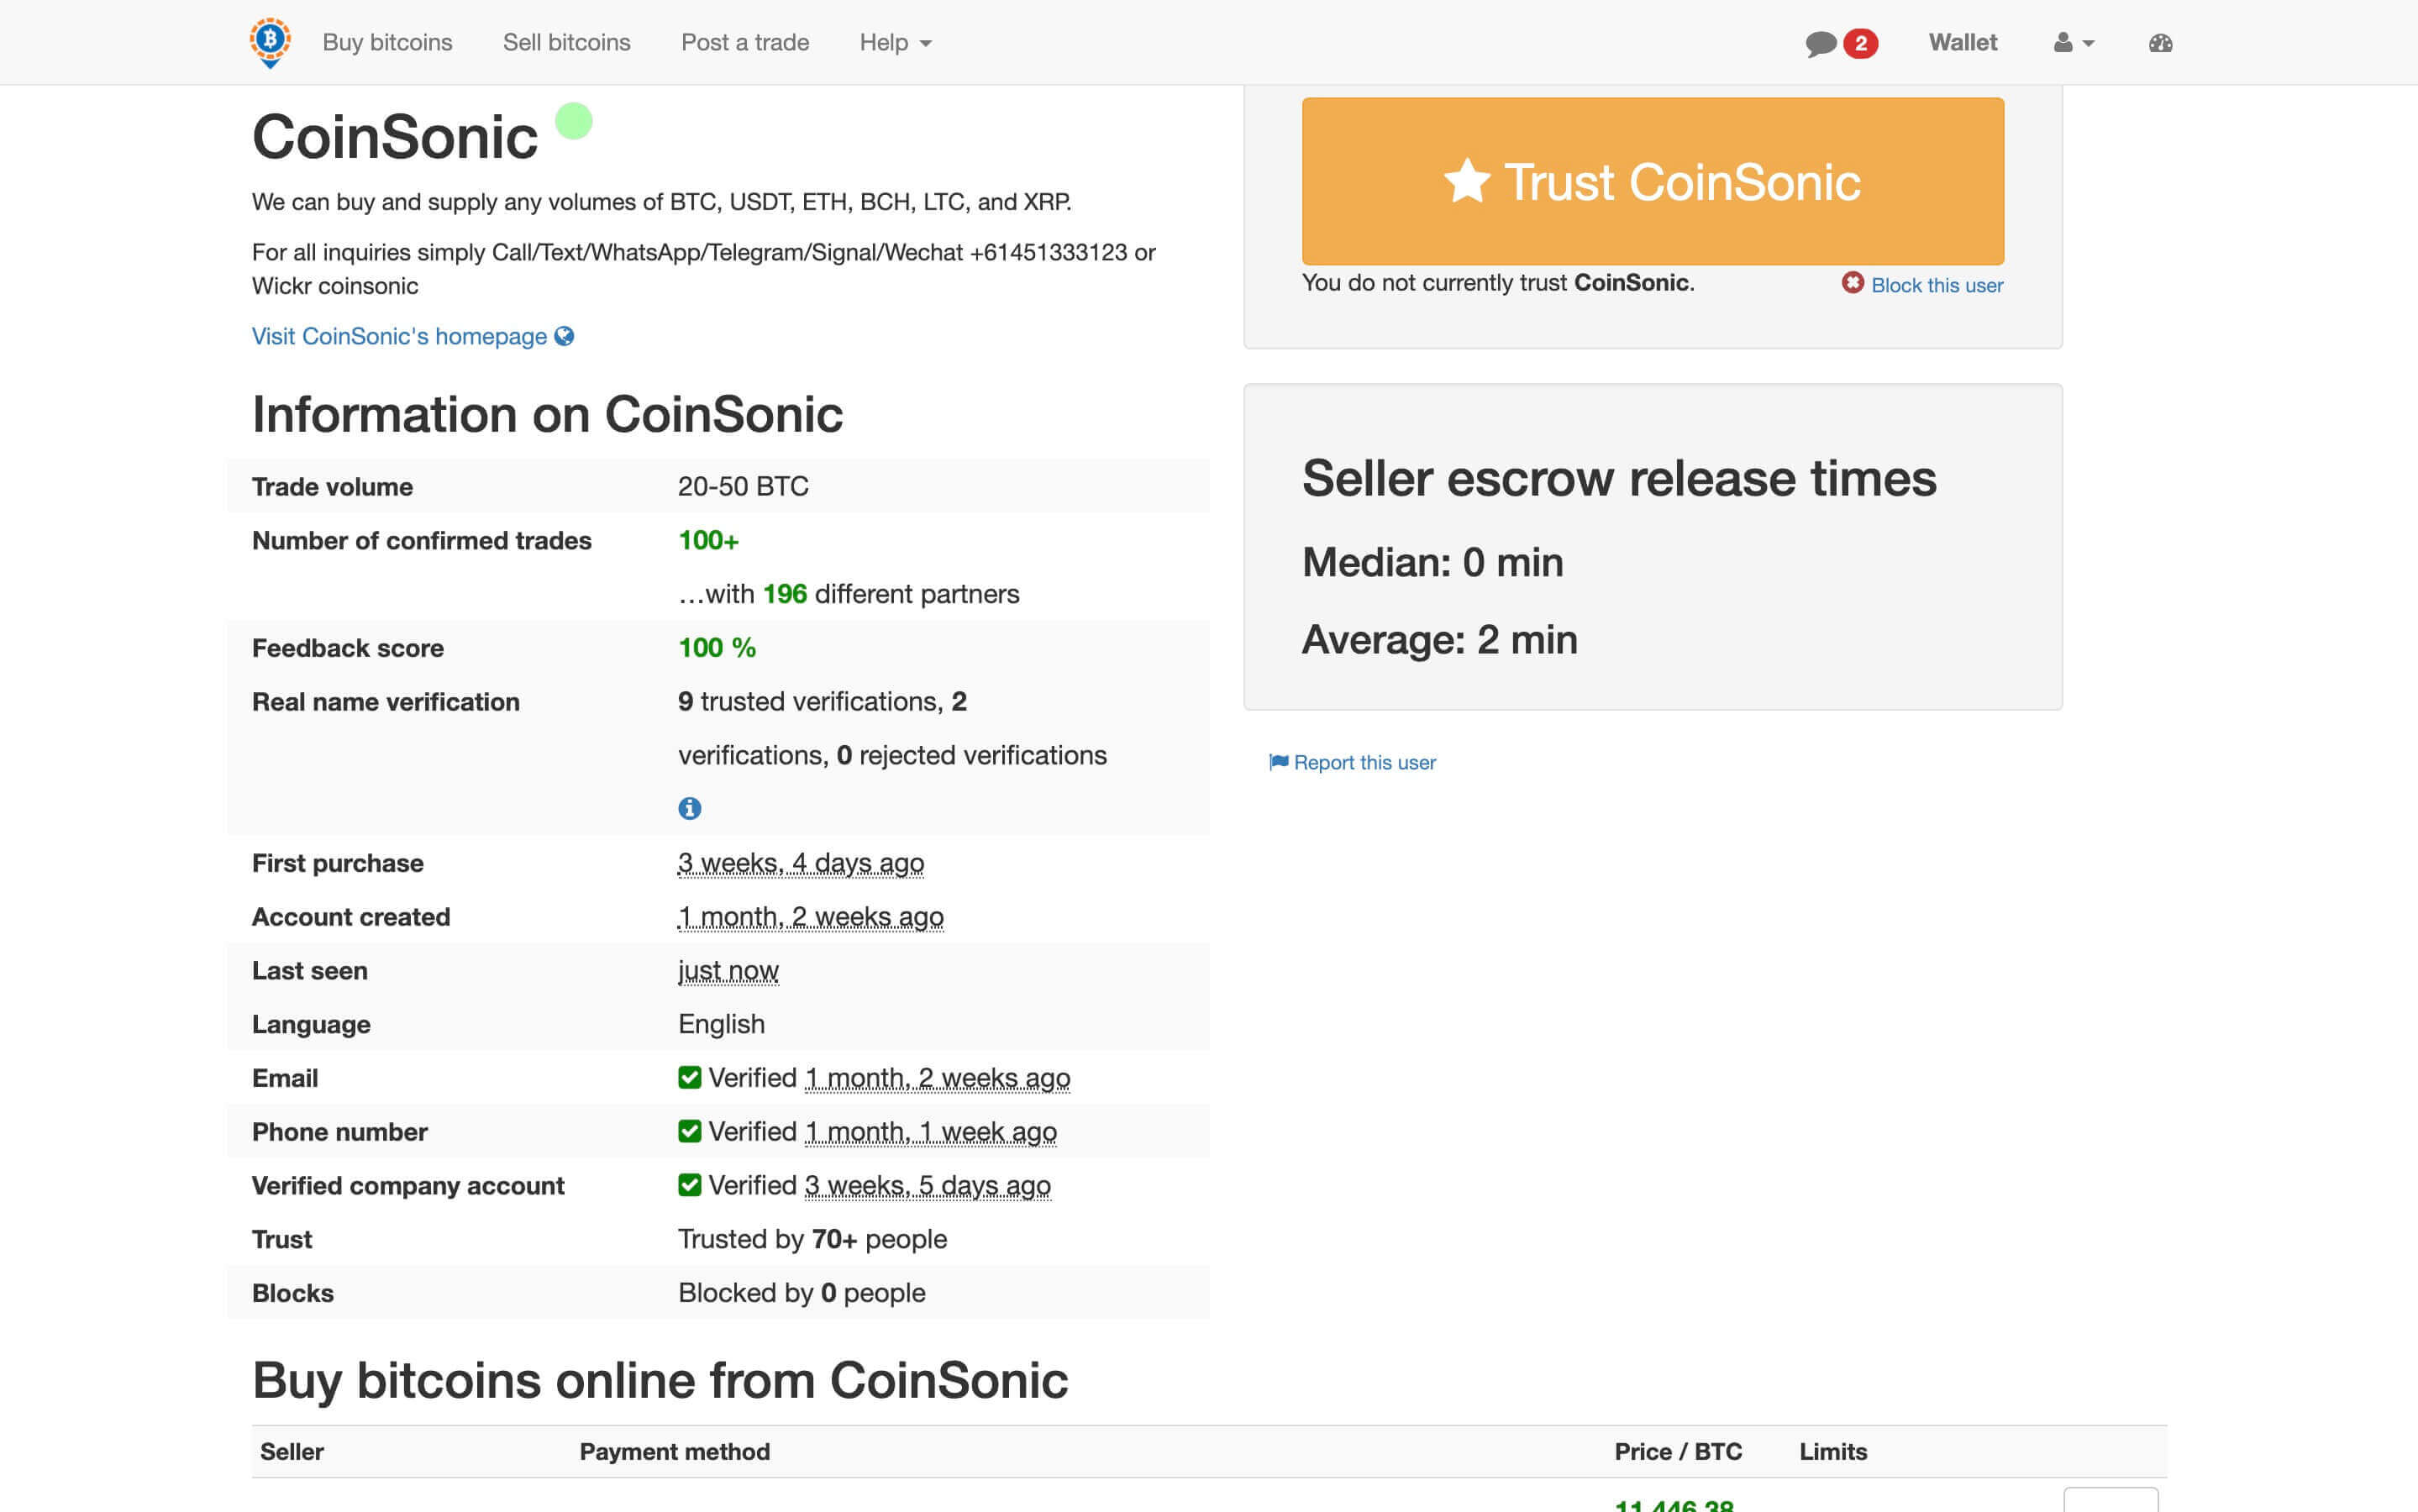Click the '100 %' feedback score
This screenshot has height=1512, width=2418.
pyautogui.click(x=717, y=648)
